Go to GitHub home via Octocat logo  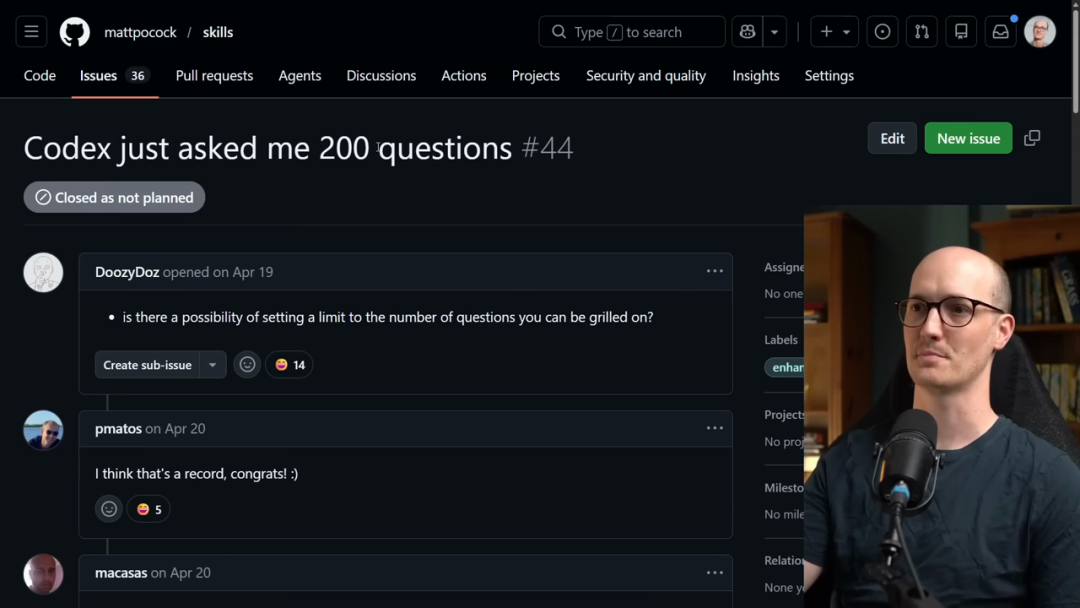coord(74,32)
